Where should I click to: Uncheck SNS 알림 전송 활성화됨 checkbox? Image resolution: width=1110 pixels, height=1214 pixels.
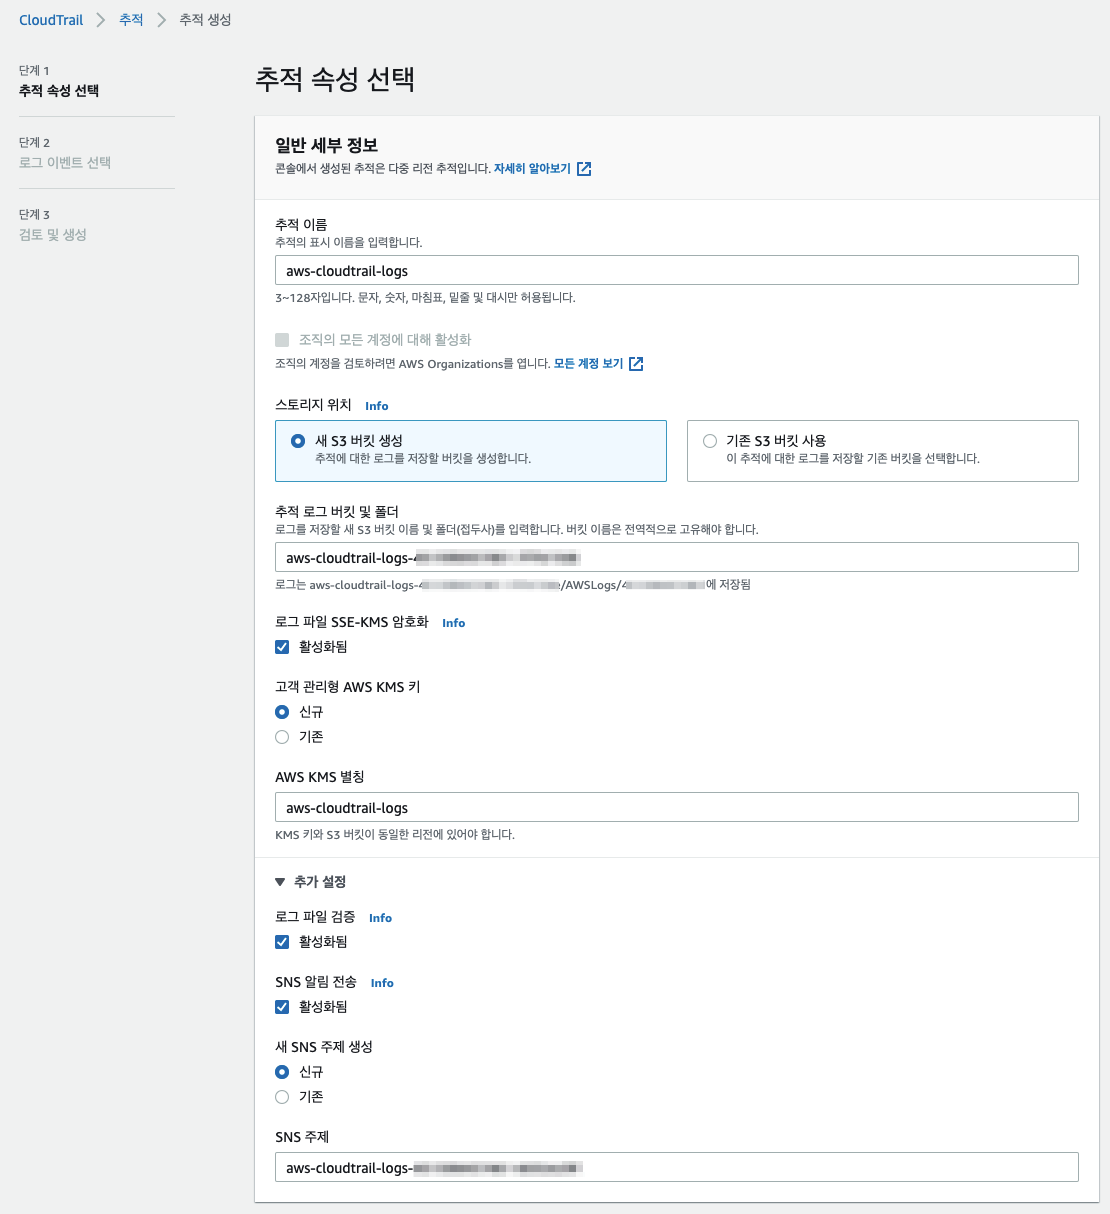pyautogui.click(x=282, y=1007)
